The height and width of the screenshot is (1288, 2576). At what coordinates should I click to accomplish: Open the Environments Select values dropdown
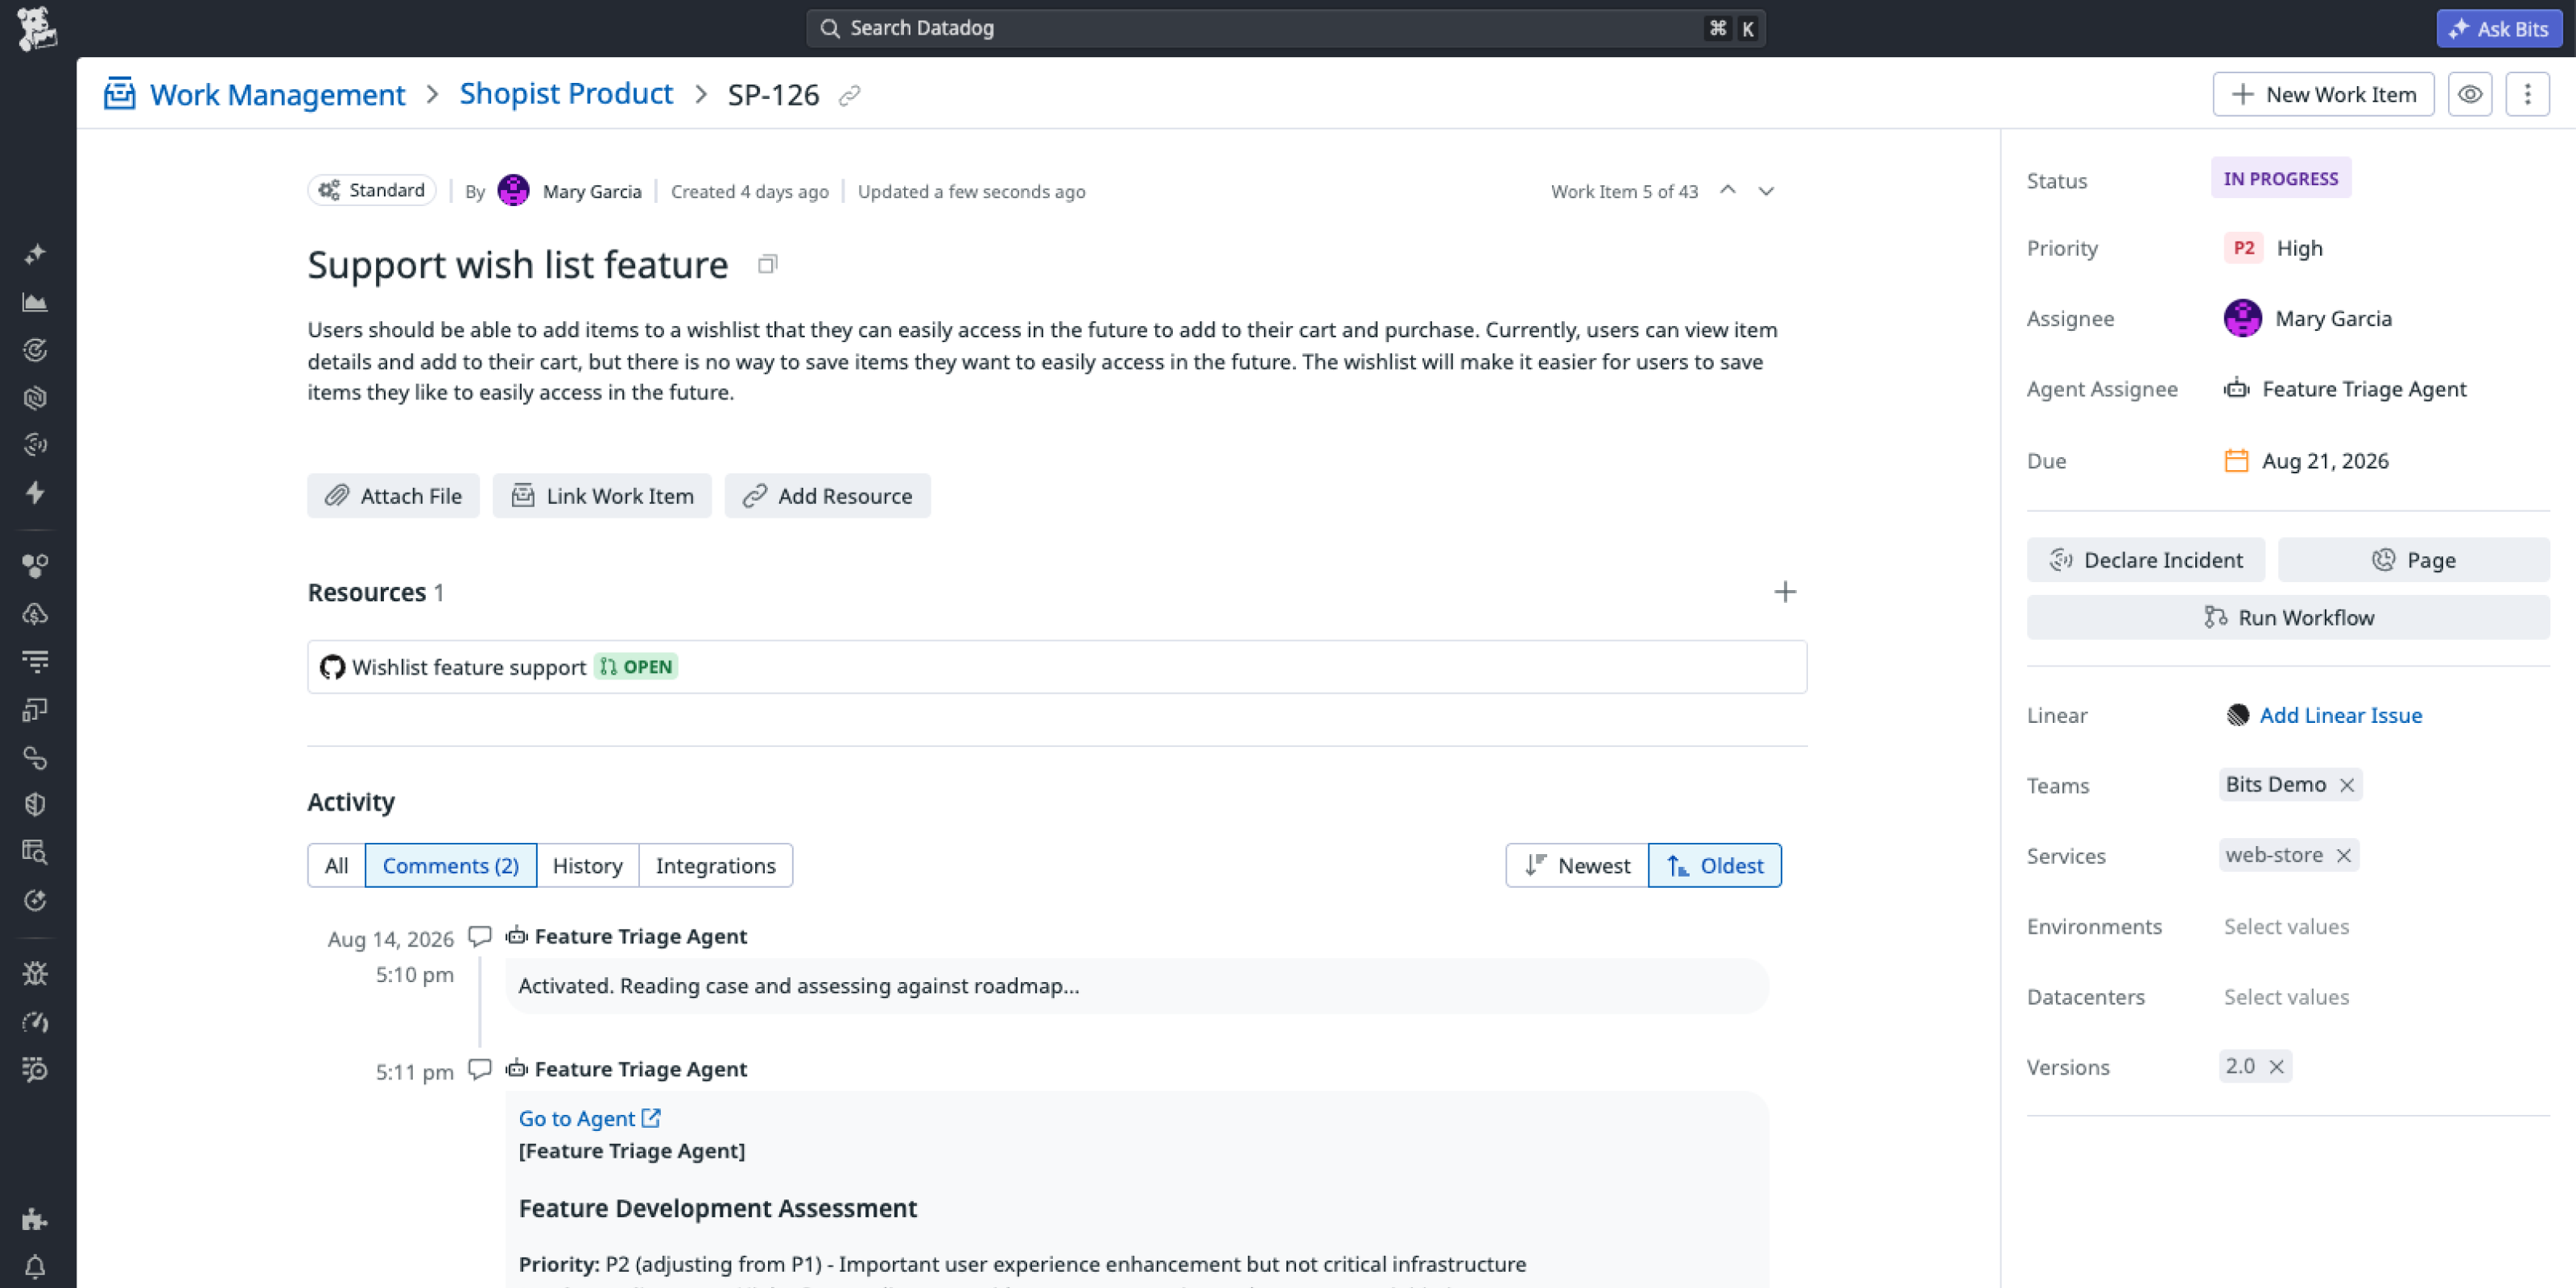(2286, 926)
